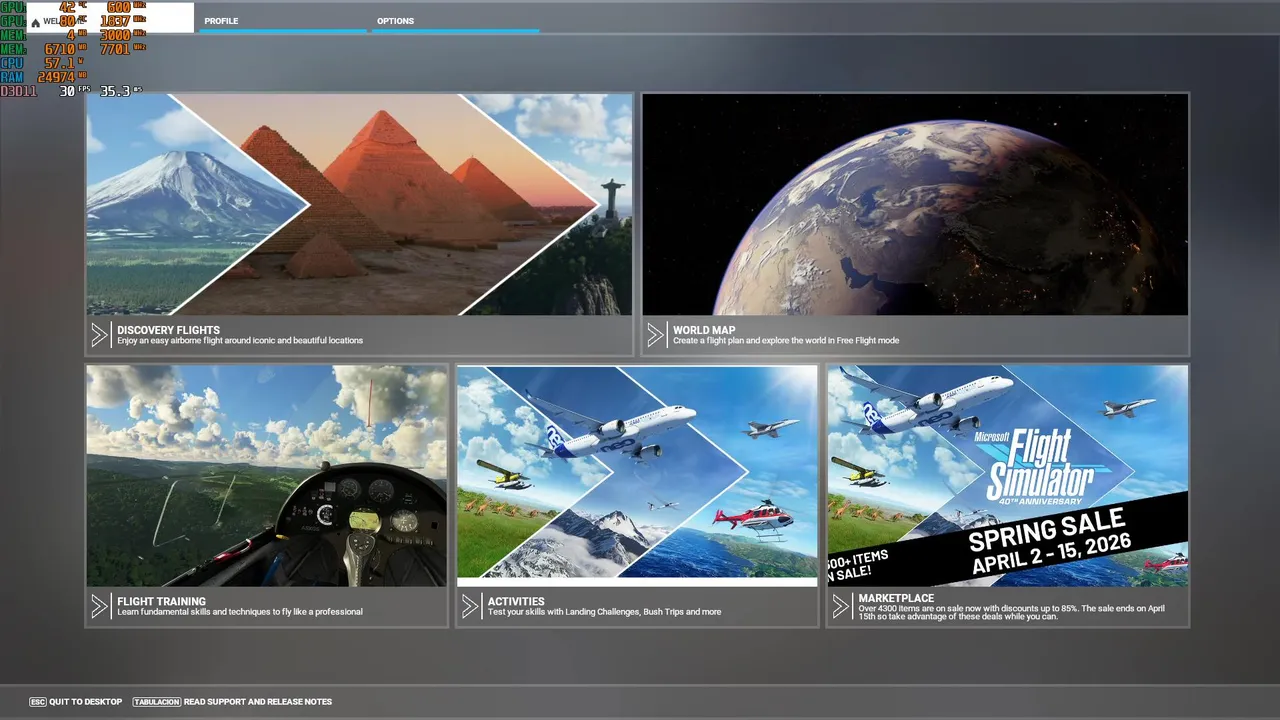Click the arrow icon beside World Map

tap(655, 335)
